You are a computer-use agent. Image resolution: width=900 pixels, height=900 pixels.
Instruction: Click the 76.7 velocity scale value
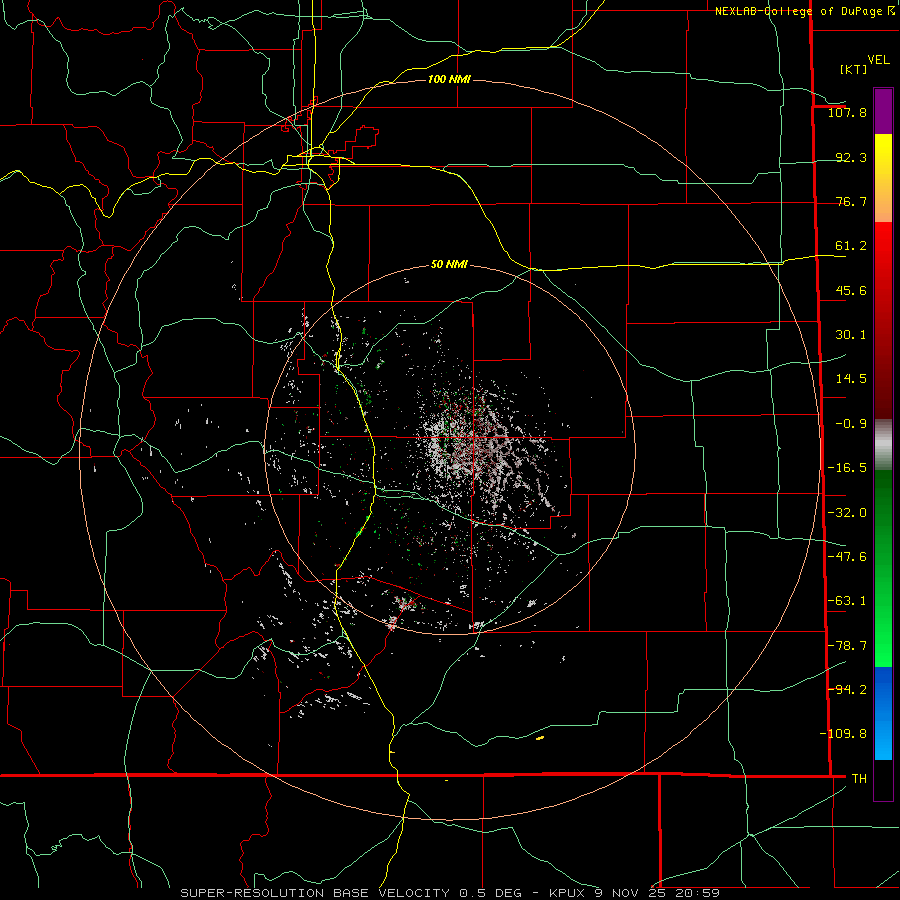[851, 201]
